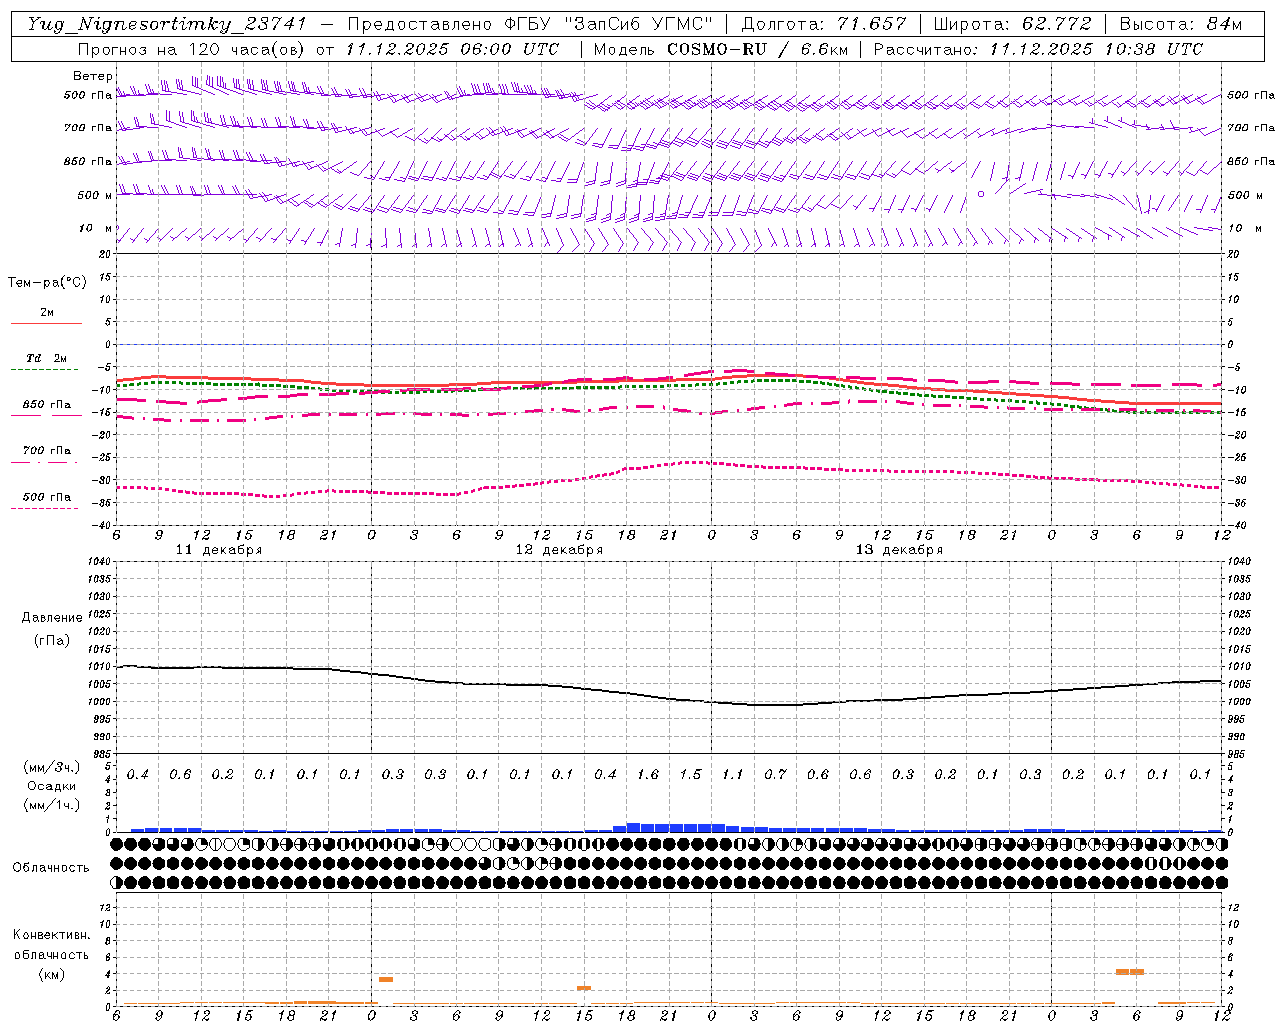Click the 13 декабря date label
Viewport: 1280px width, 1024px height.
pyautogui.click(x=899, y=550)
